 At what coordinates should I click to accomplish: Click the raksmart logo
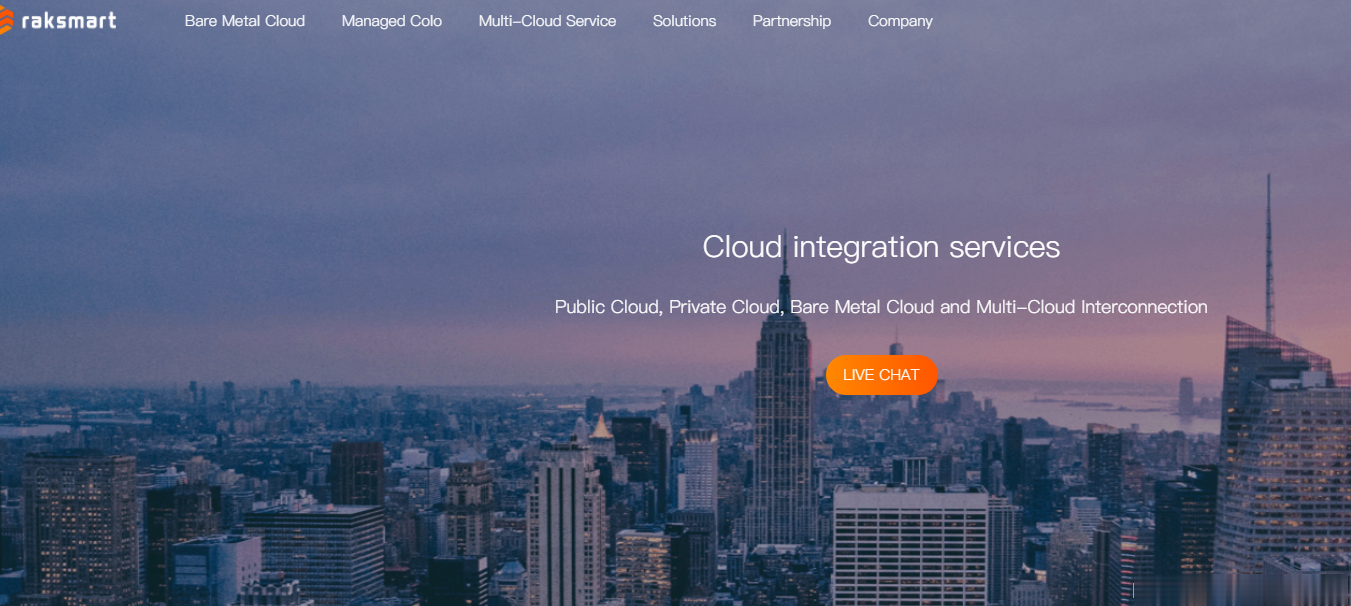click(x=58, y=20)
